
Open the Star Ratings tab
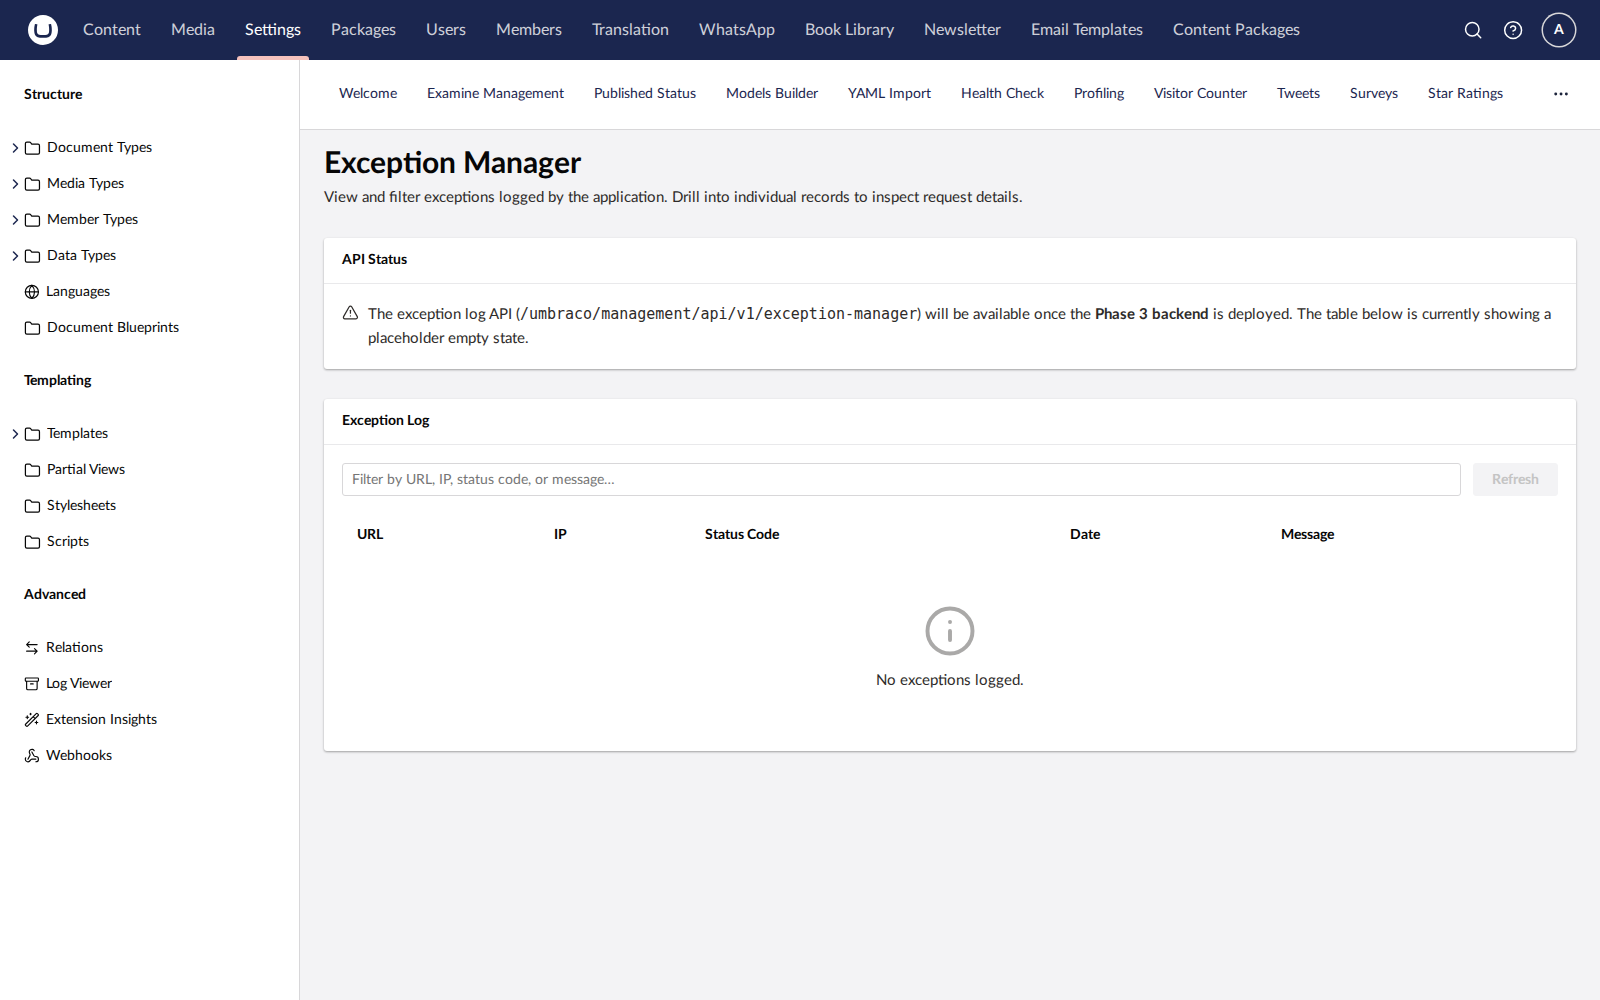(1465, 94)
